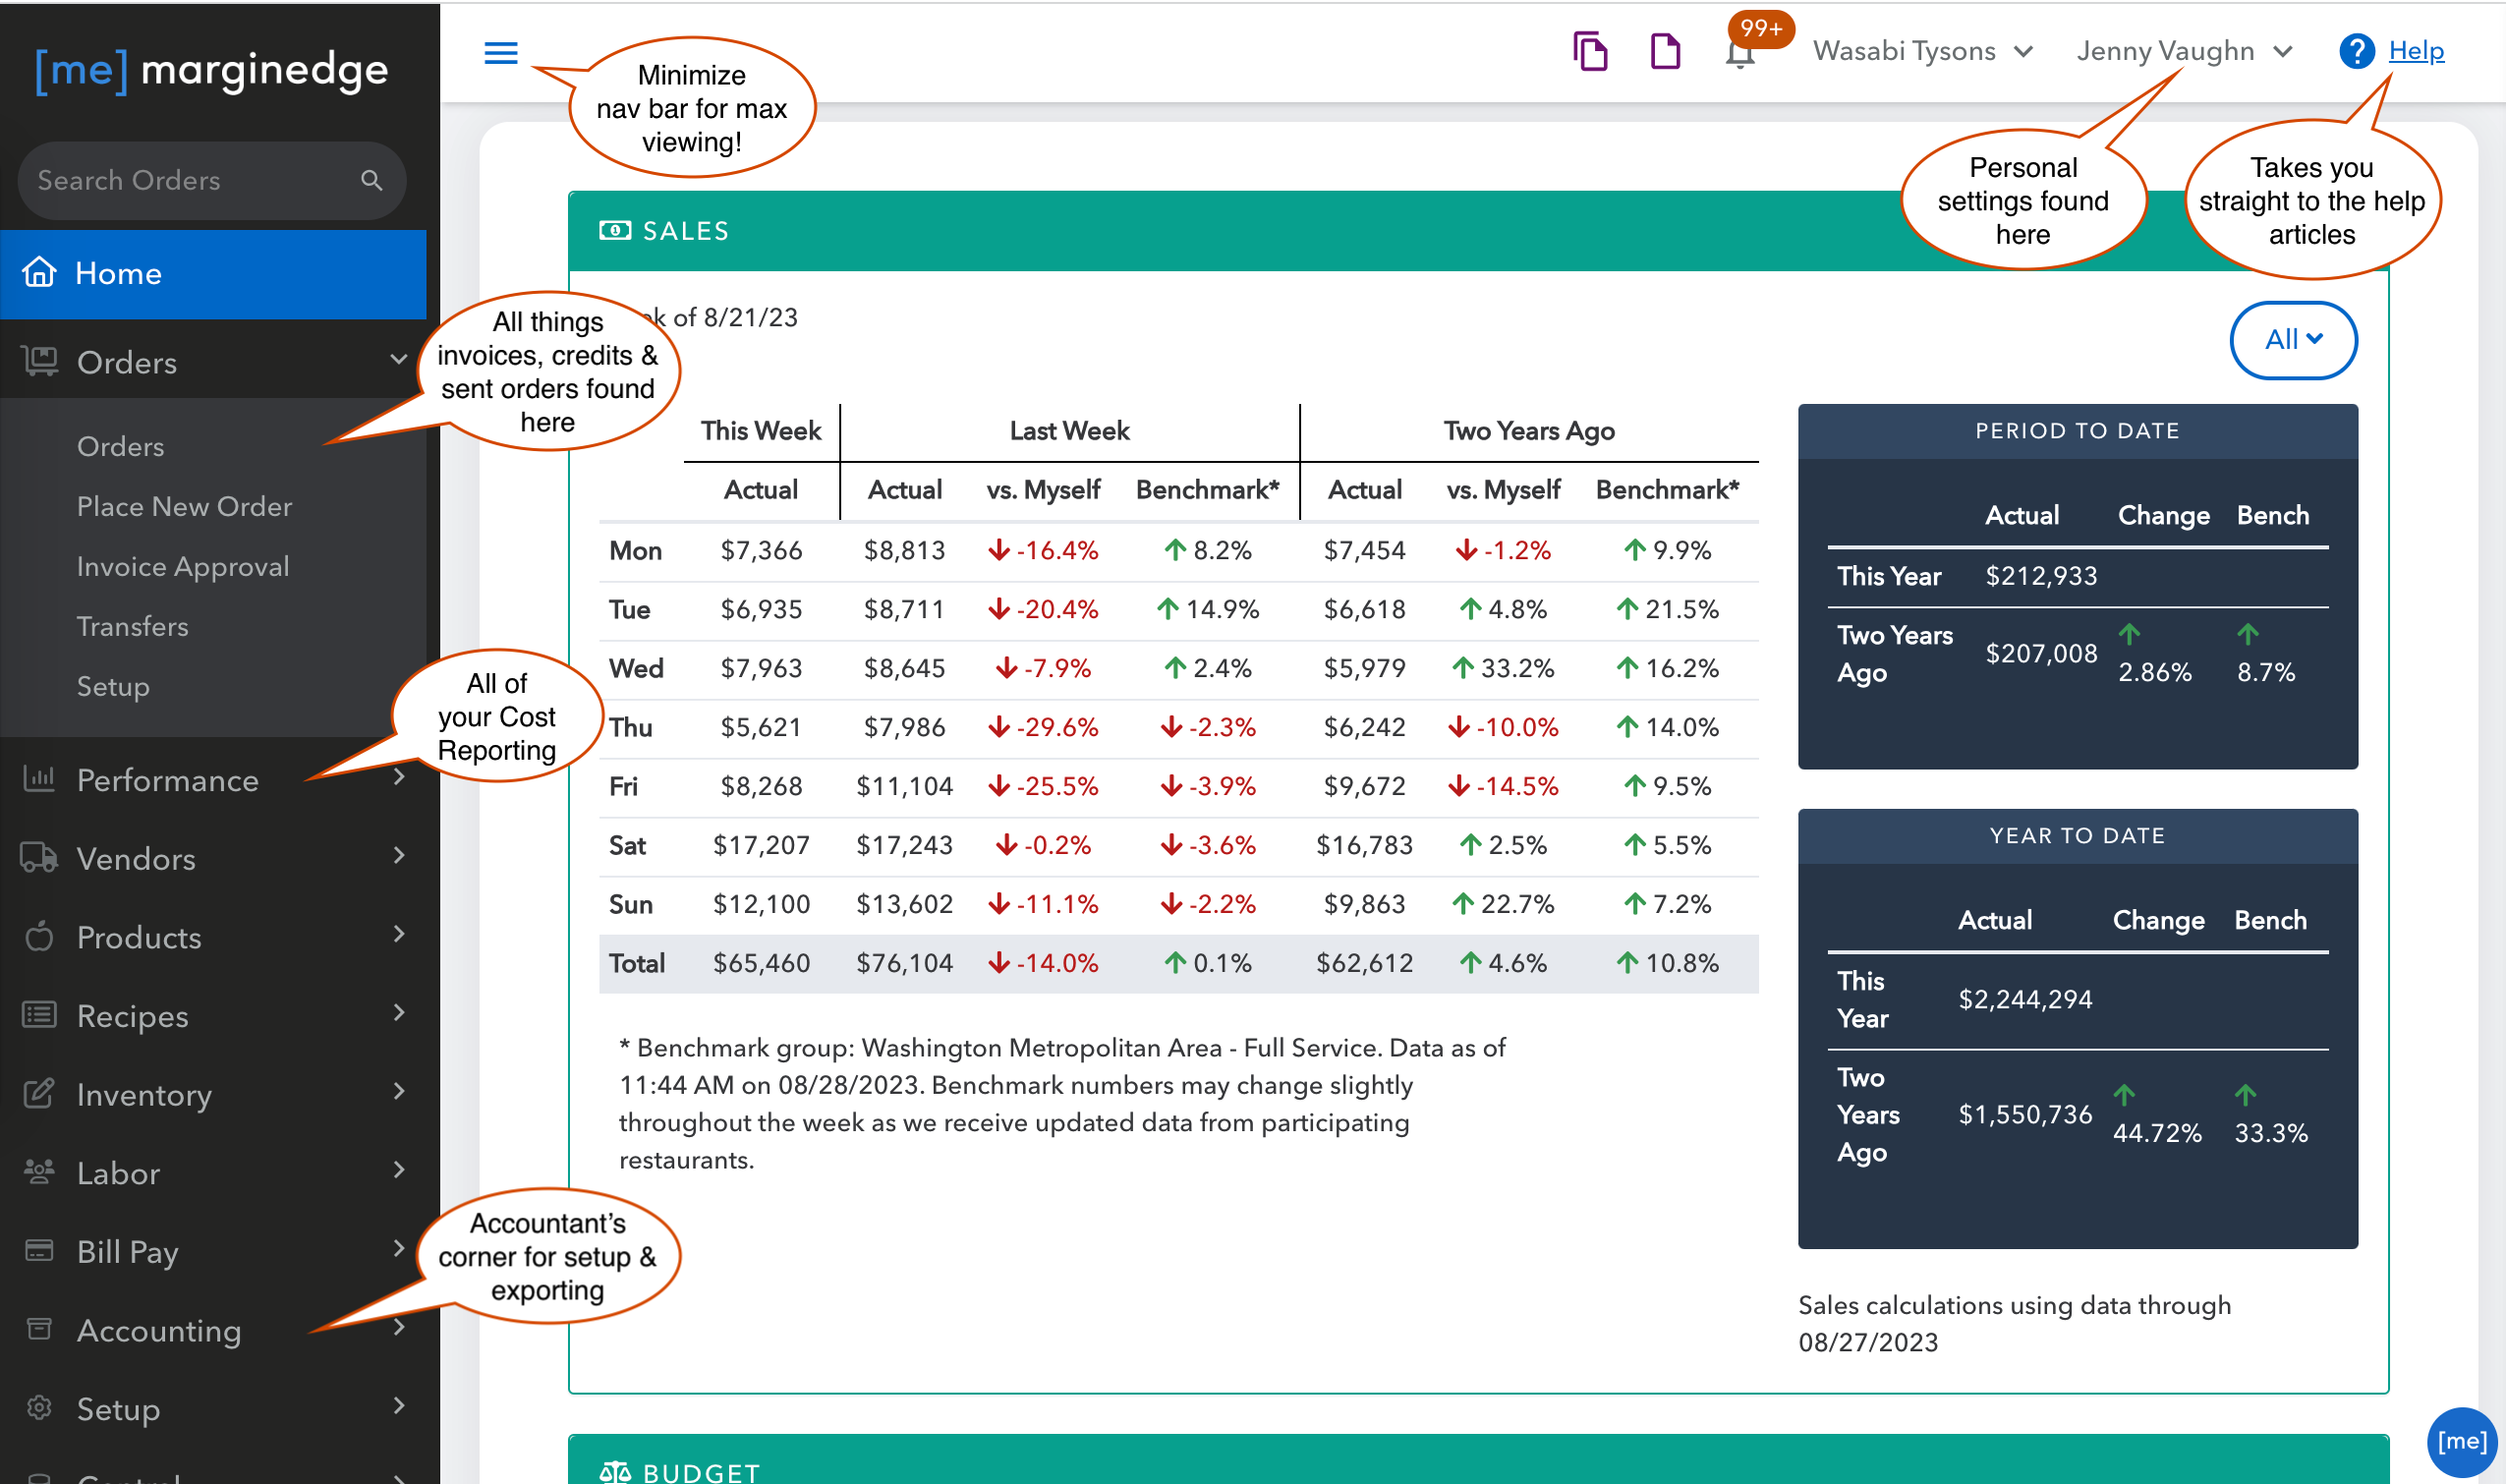Click the single document icon in header
2506x1484 pixels.
tap(1664, 51)
